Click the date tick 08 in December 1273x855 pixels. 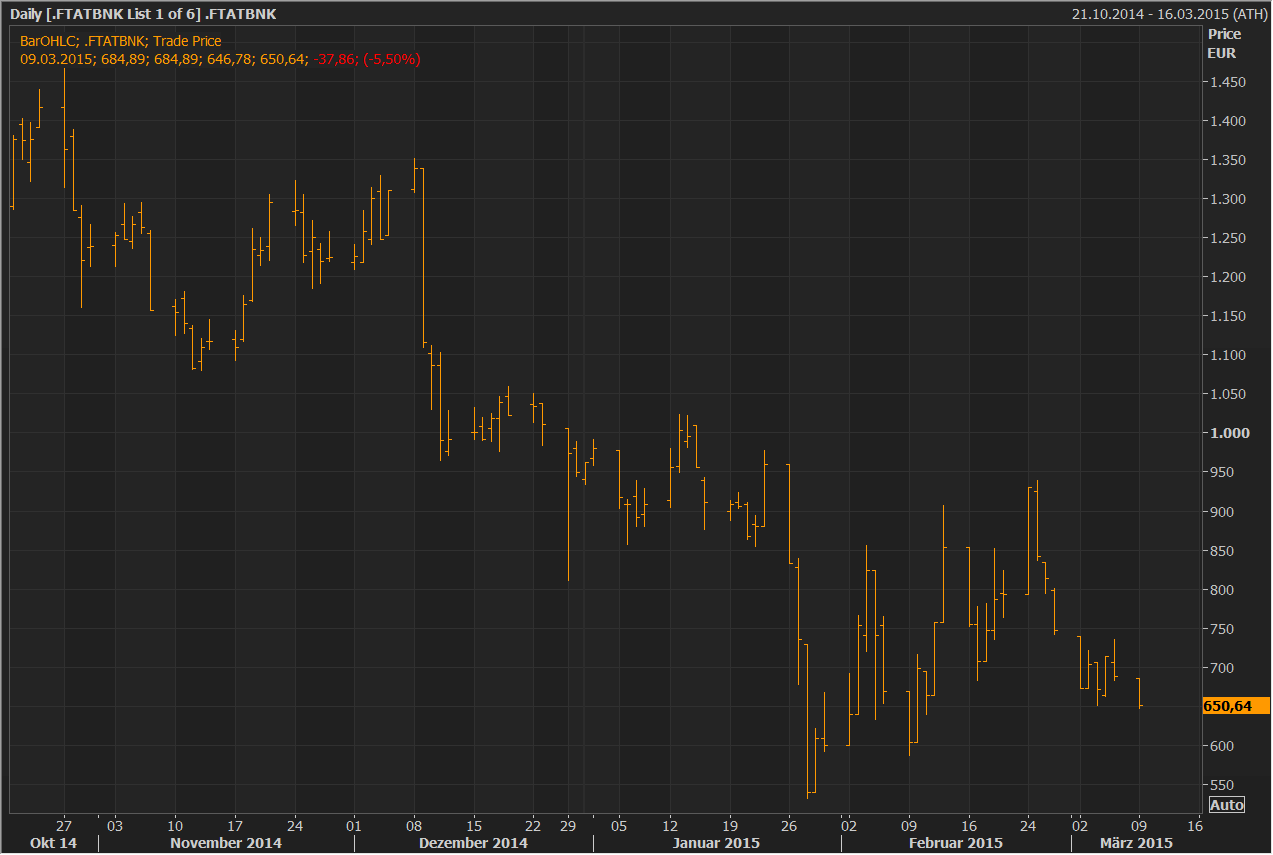point(414,827)
